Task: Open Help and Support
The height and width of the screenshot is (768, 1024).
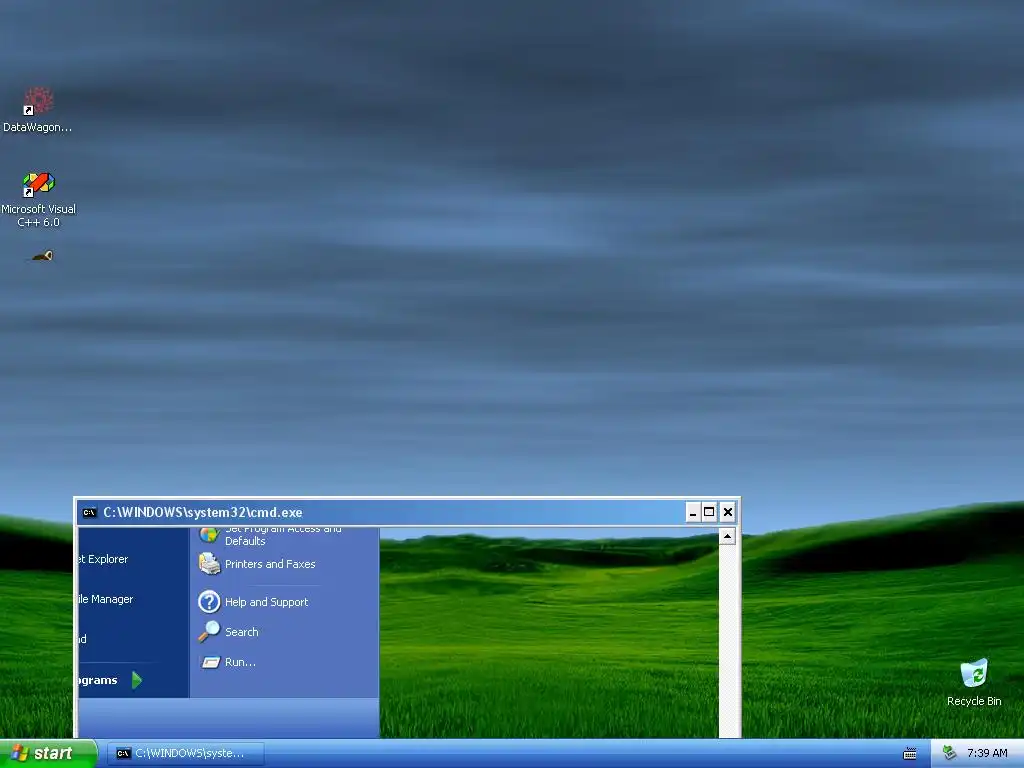Action: coord(253,601)
